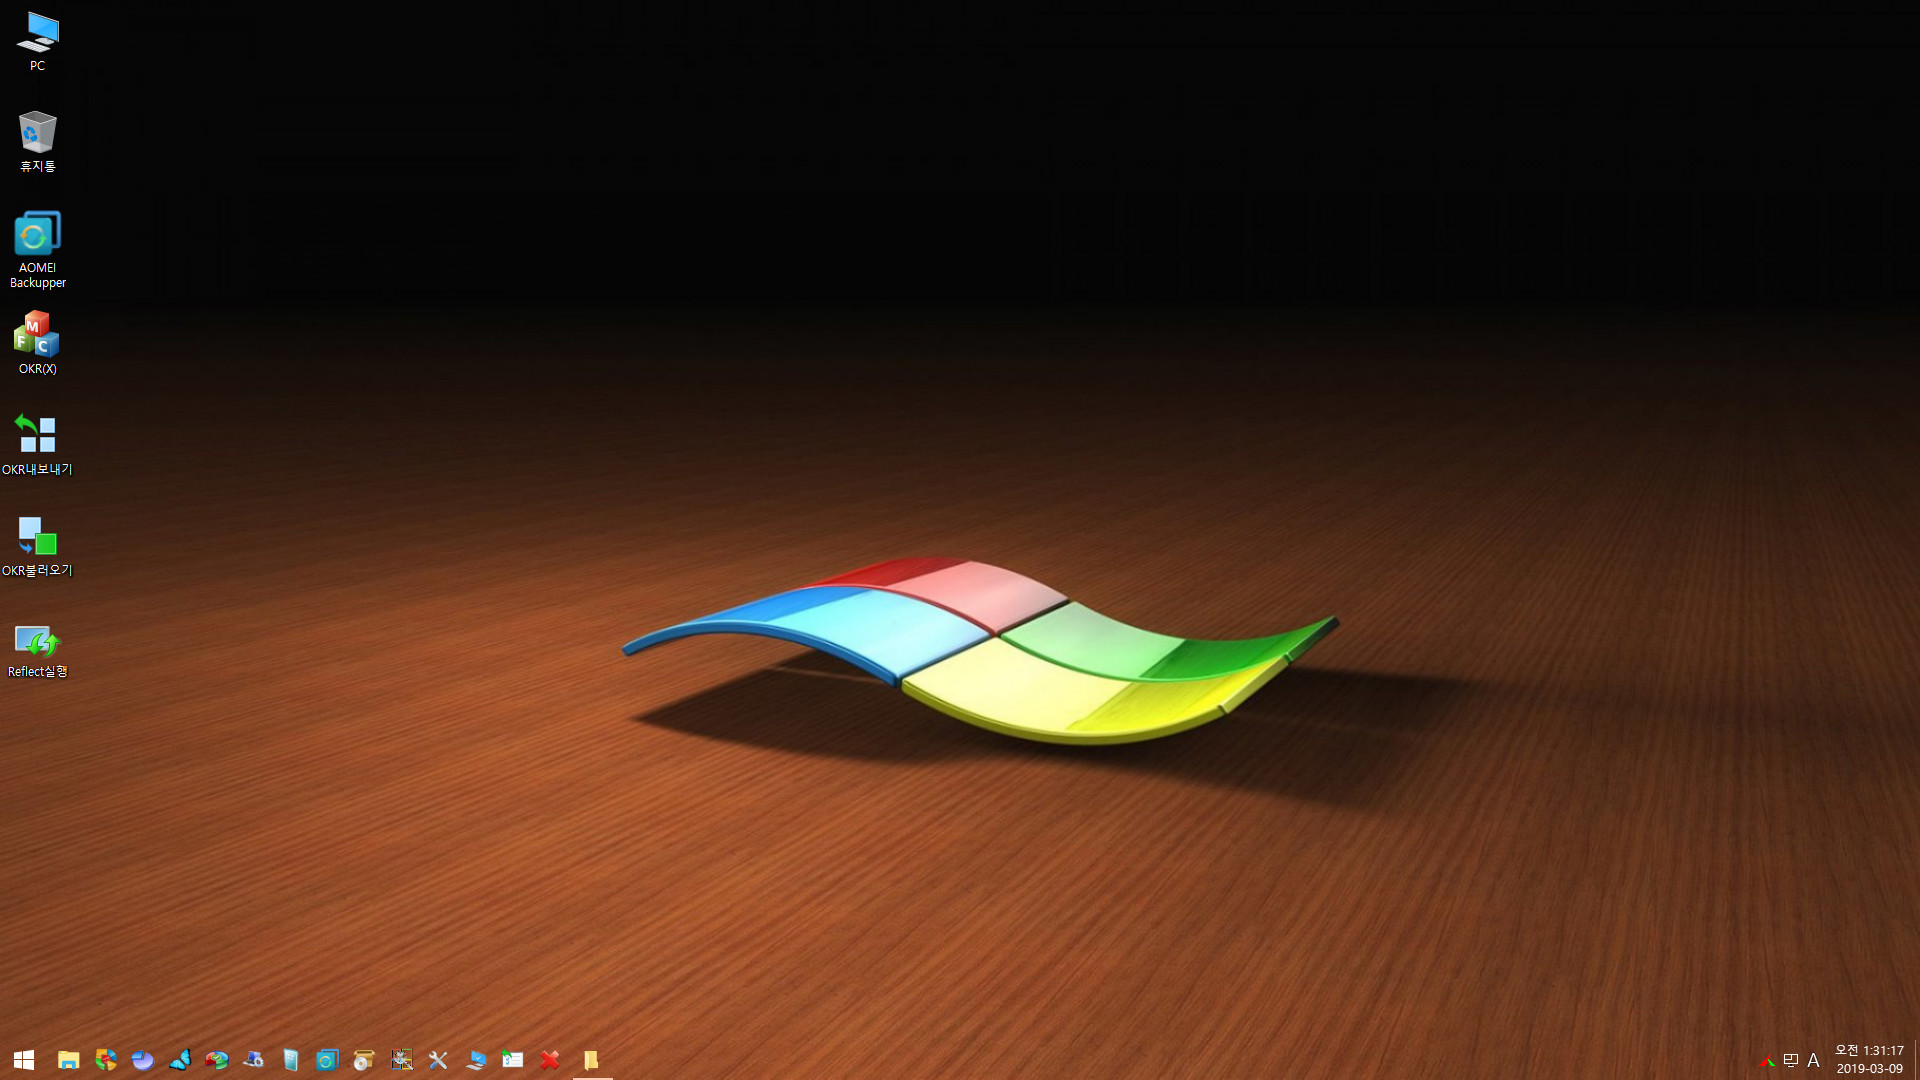Click the red-green triangle tray icon
The width and height of the screenshot is (1920, 1080).
click(x=1767, y=1061)
